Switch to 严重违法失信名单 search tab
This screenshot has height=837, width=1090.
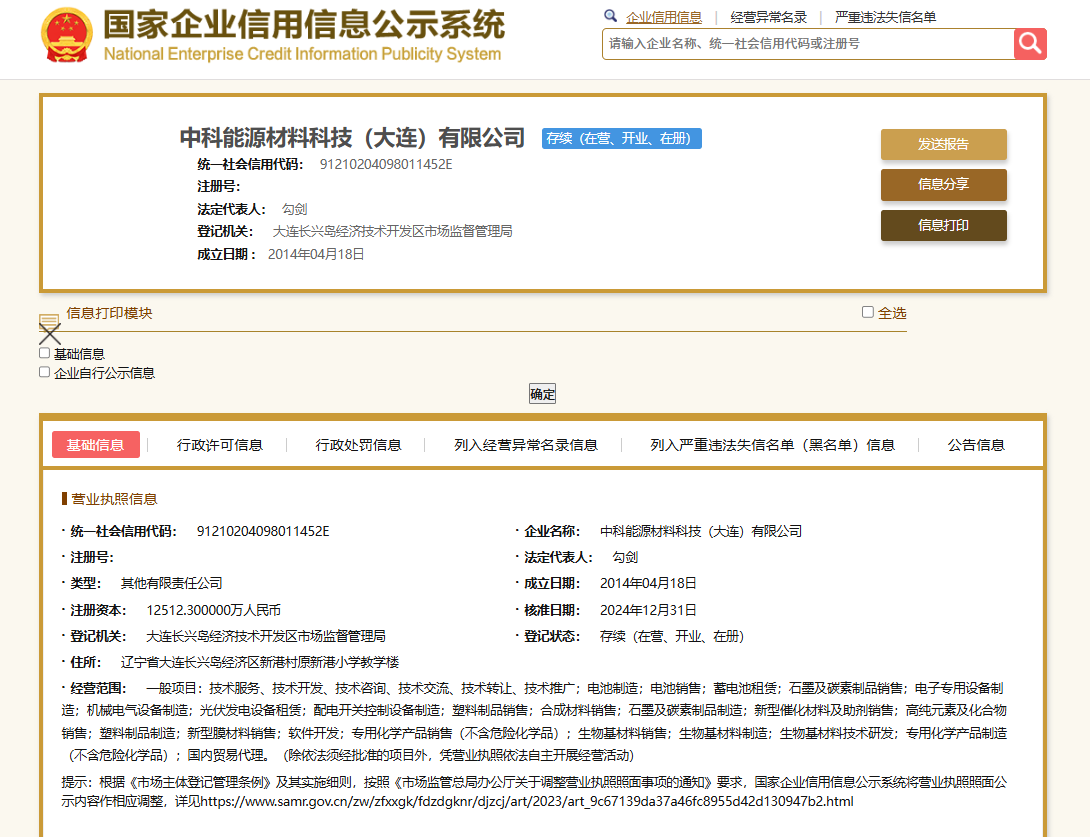click(885, 17)
